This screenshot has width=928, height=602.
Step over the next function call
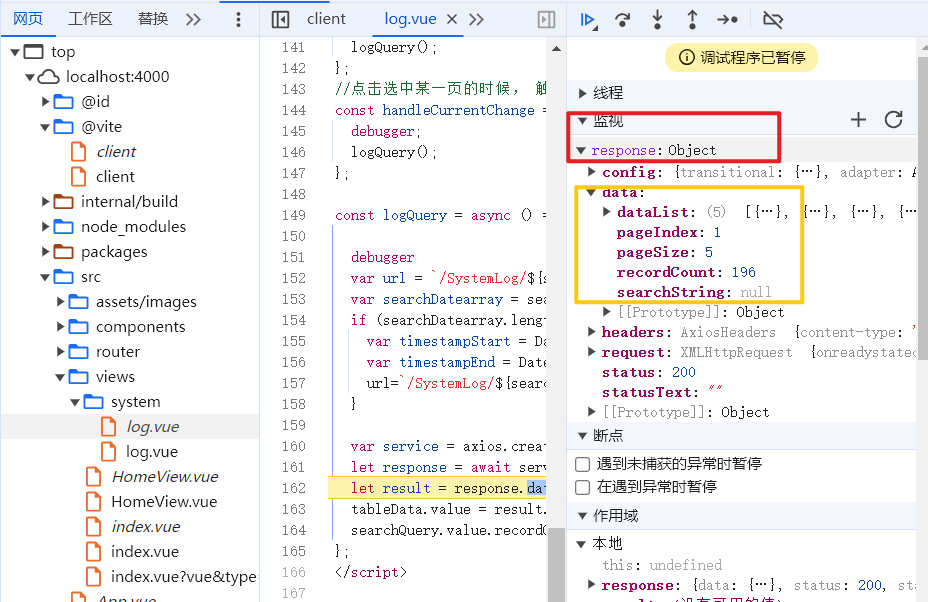[x=623, y=20]
